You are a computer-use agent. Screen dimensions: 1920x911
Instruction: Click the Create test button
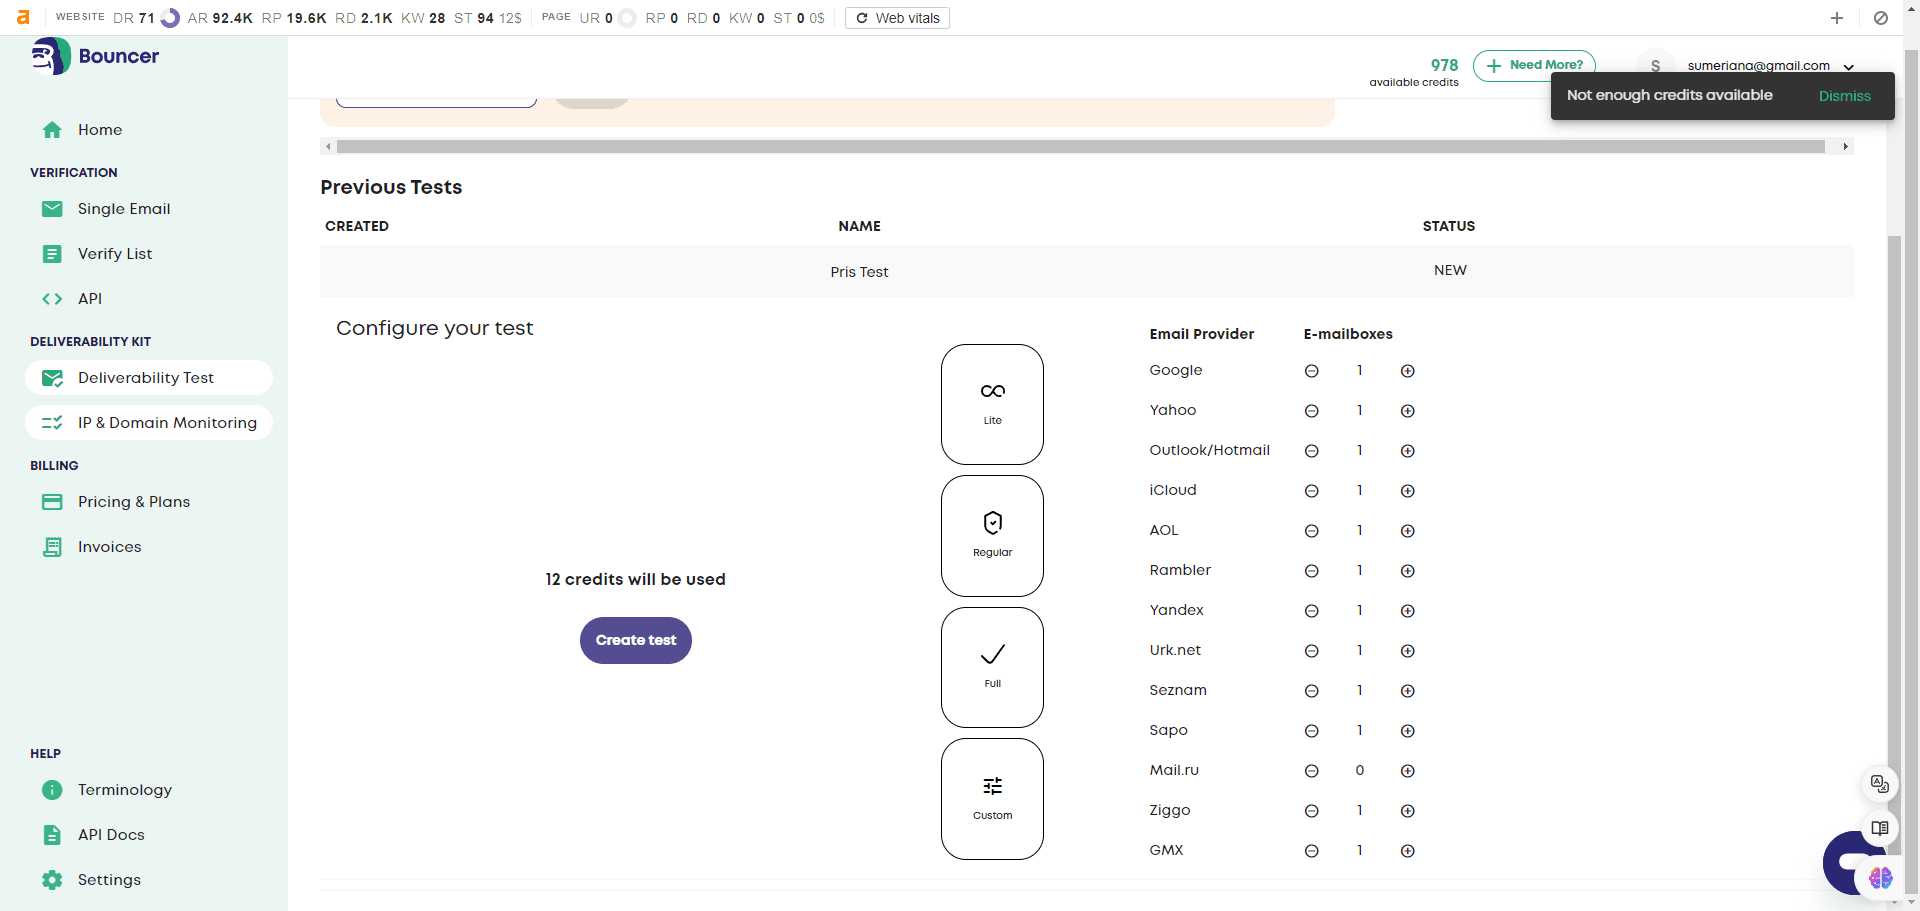pos(636,640)
